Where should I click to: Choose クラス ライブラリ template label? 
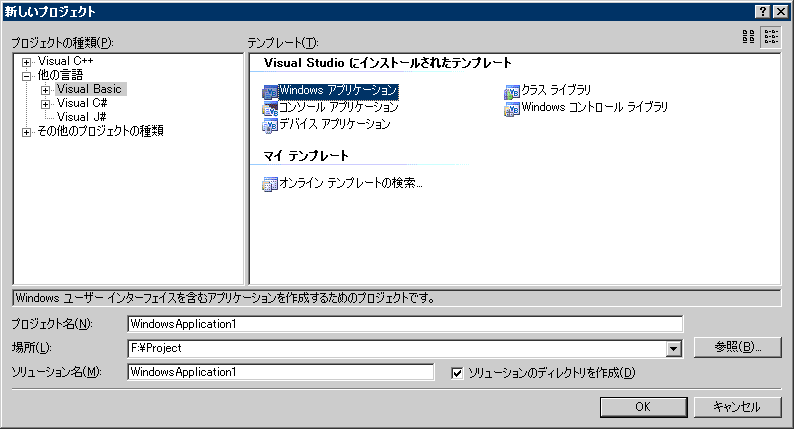tap(556, 90)
